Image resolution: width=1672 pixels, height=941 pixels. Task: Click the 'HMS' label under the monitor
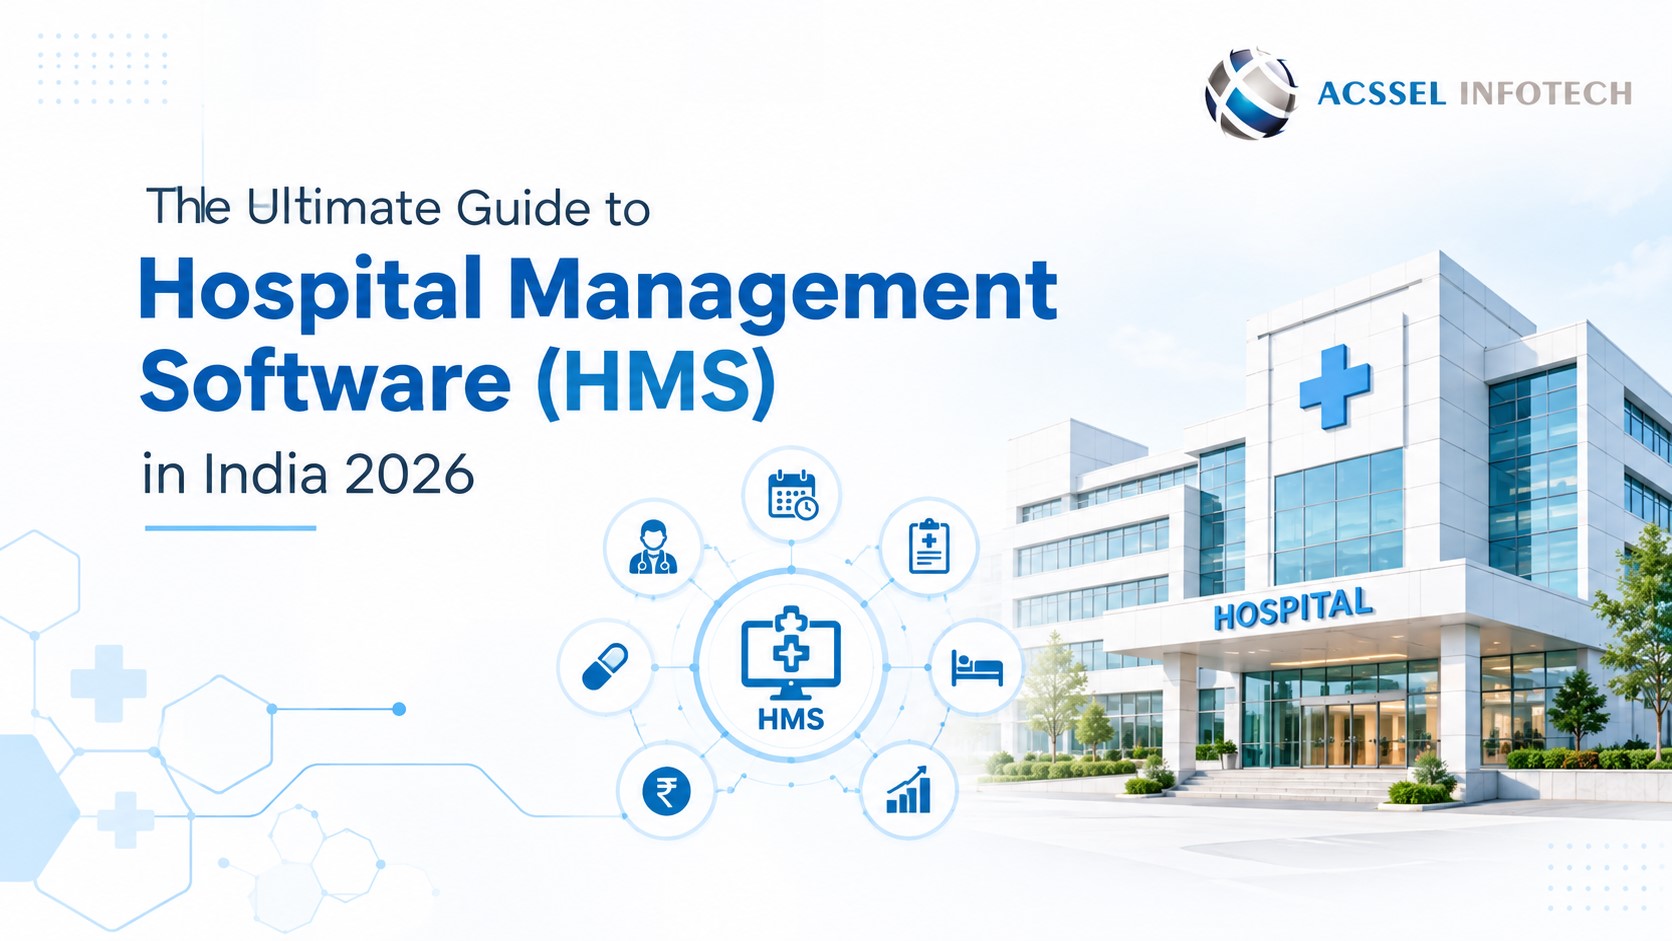click(x=791, y=719)
